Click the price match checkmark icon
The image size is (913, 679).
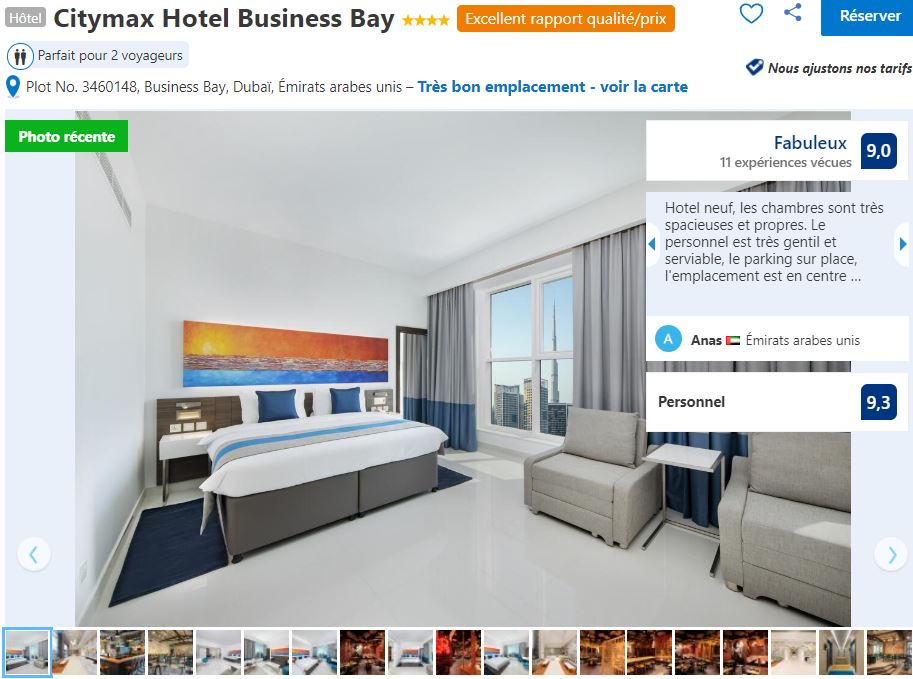coord(754,68)
